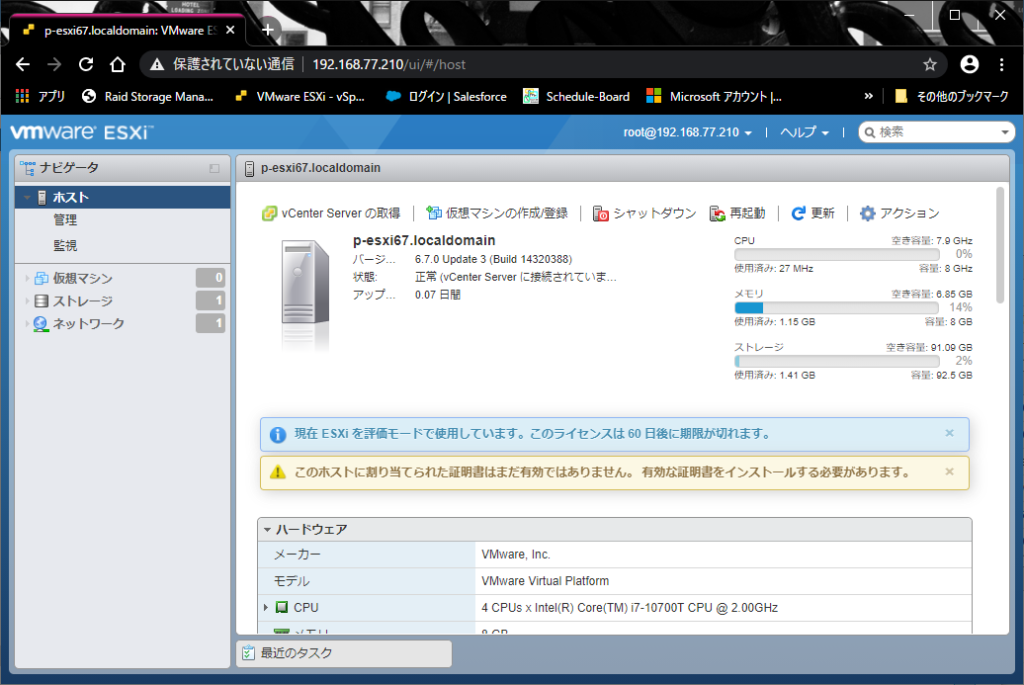Image resolution: width=1024 pixels, height=685 pixels.
Task: Dismiss the evaluation mode license notice
Action: [x=950, y=433]
